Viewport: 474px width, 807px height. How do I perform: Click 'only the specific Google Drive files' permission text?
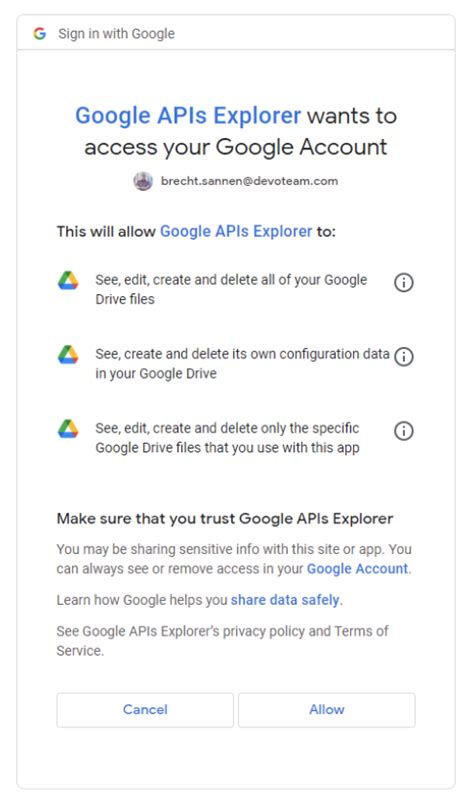[227, 437]
